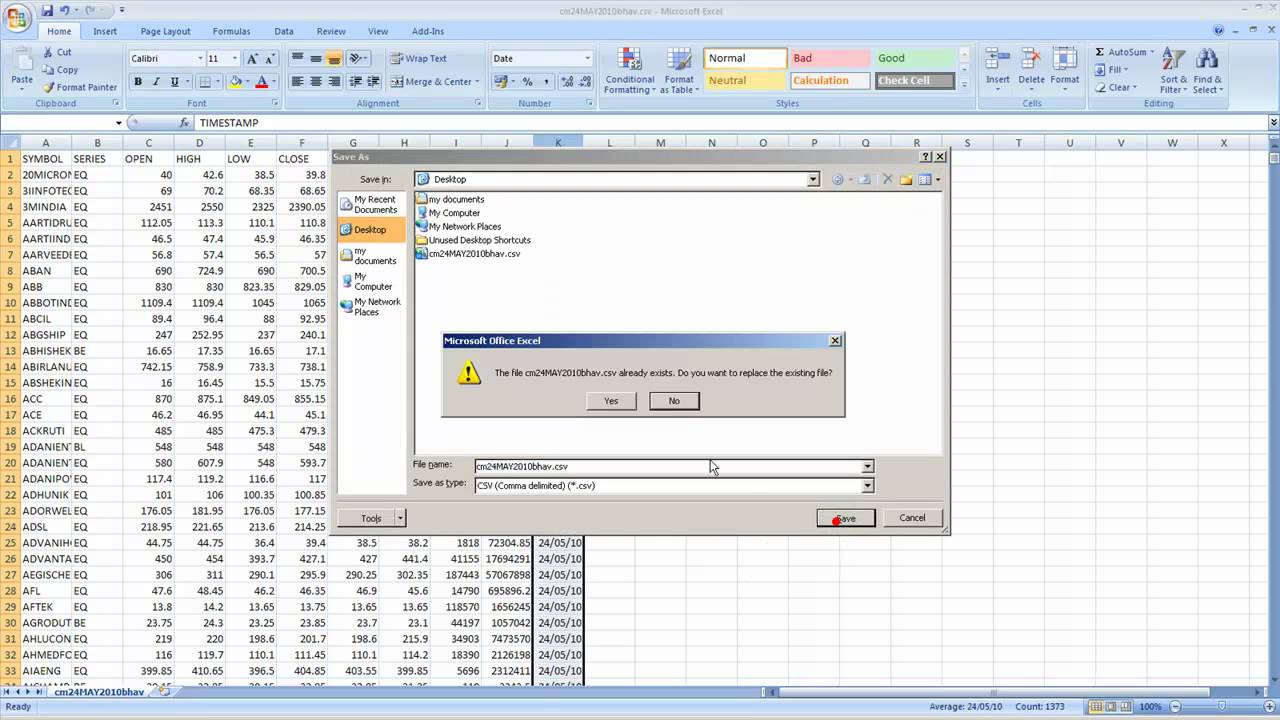
Task: Toggle Underline formatting
Action: coord(174,82)
